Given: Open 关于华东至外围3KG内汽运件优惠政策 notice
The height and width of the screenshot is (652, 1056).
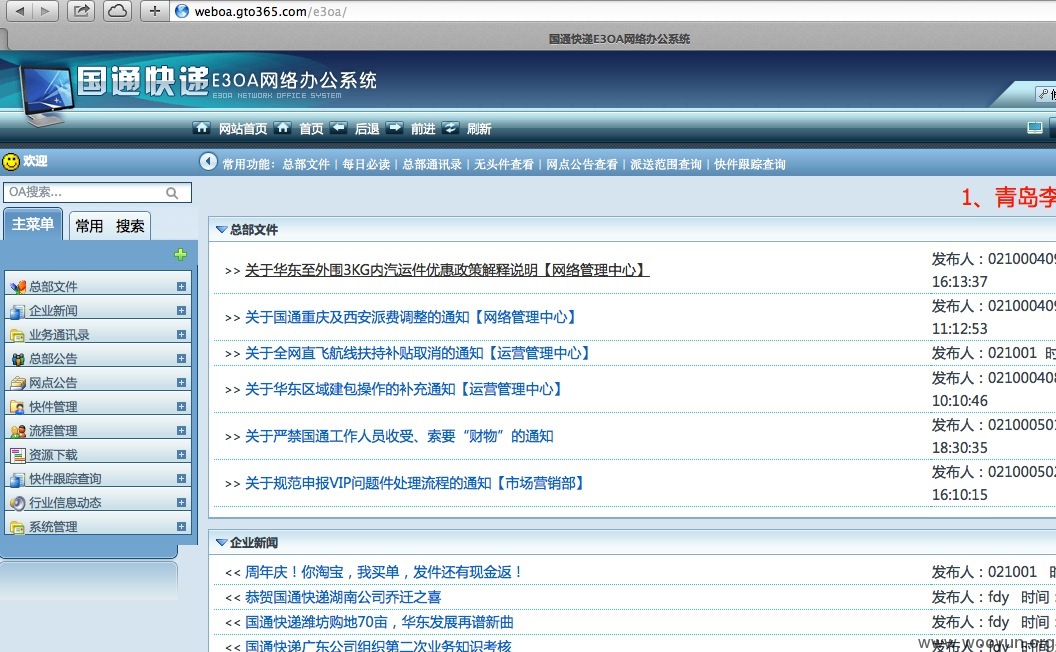Looking at the screenshot, I should [447, 270].
